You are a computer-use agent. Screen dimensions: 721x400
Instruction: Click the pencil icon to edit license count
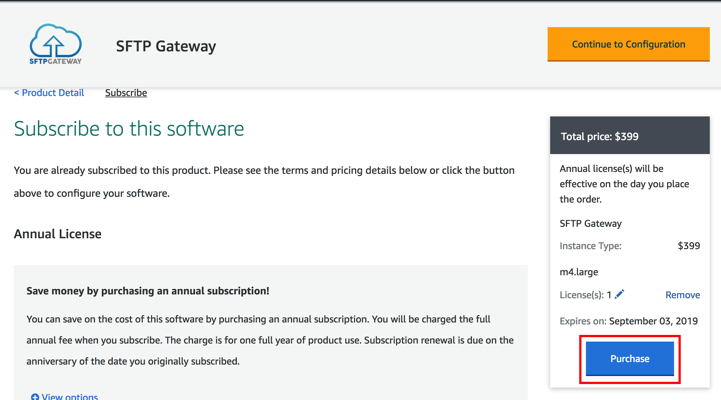coord(619,294)
